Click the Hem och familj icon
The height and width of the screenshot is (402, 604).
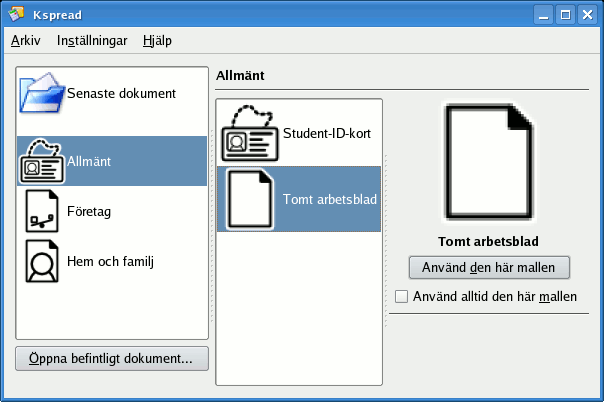click(42, 262)
